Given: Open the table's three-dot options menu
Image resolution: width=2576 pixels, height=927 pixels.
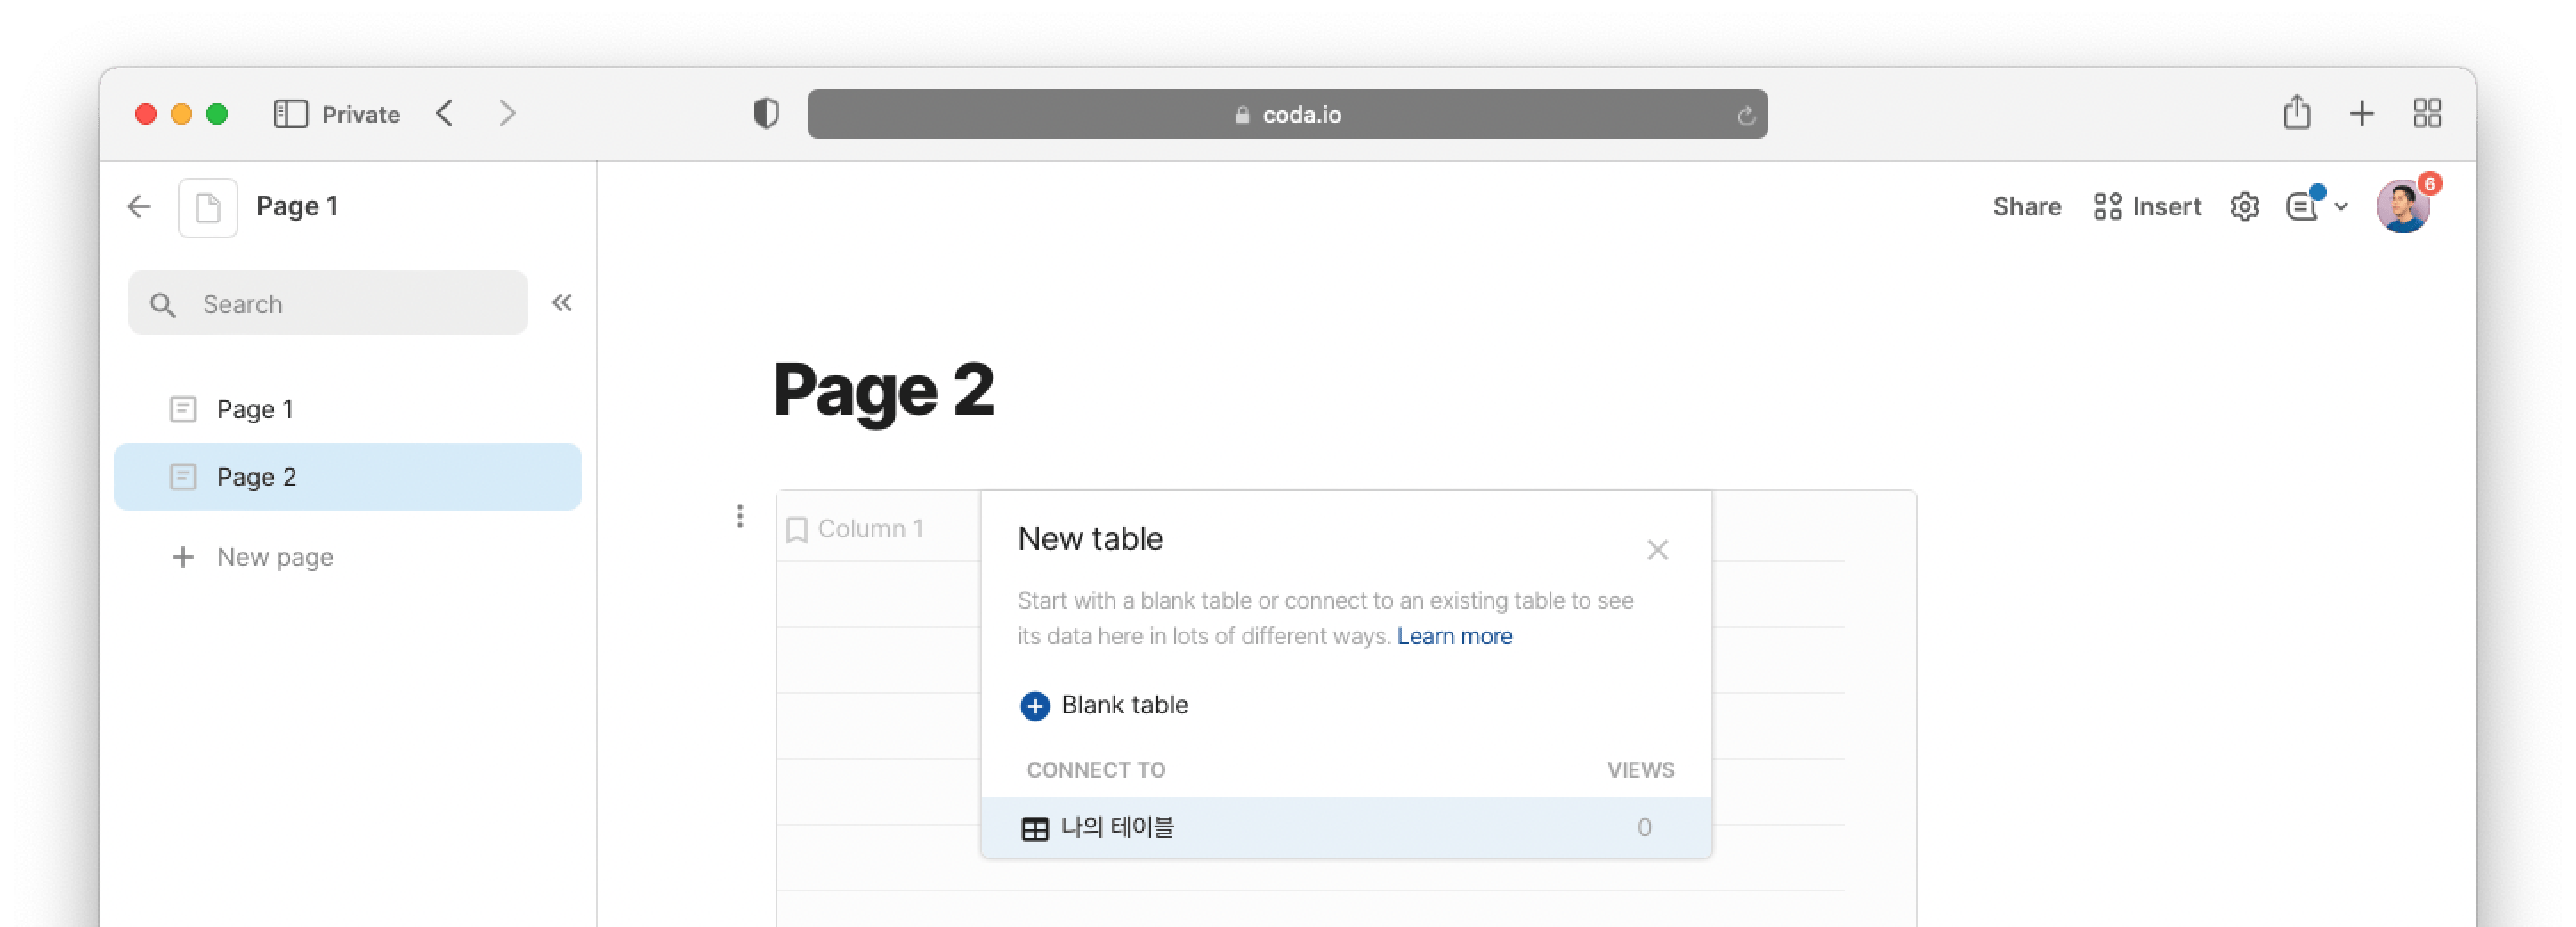Looking at the screenshot, I should [x=740, y=516].
